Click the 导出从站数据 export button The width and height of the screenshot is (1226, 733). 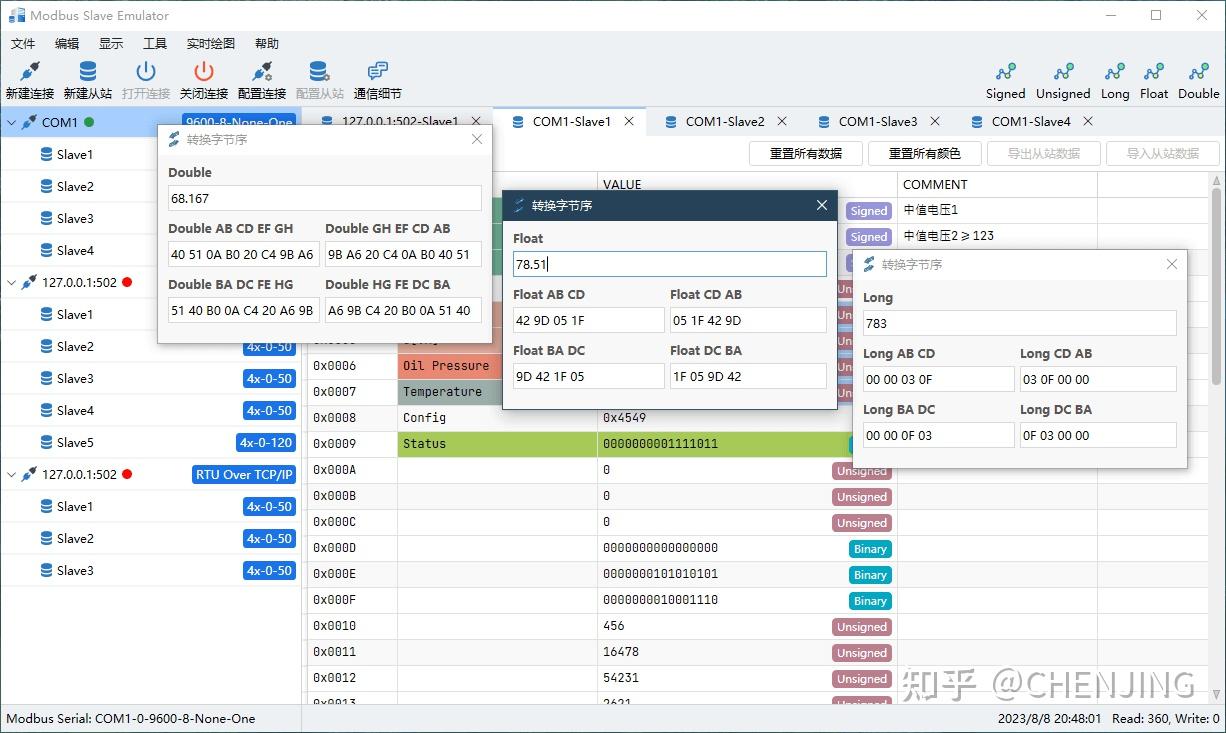[1043, 153]
